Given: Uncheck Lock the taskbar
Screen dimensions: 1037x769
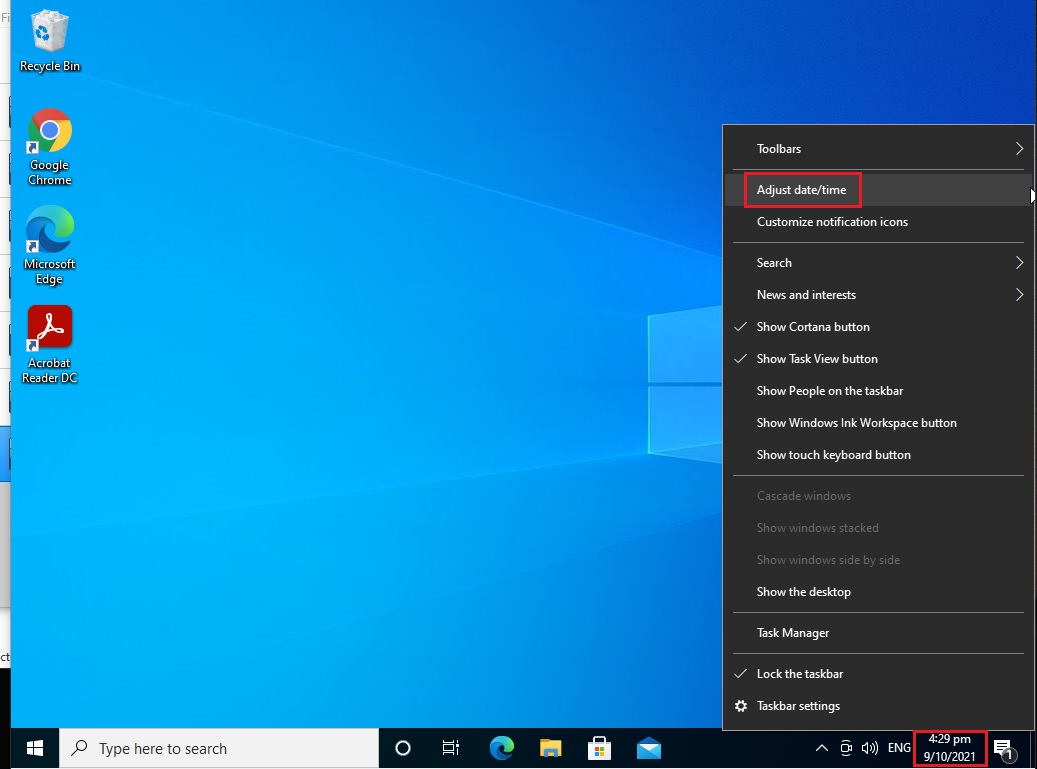Looking at the screenshot, I should [801, 673].
